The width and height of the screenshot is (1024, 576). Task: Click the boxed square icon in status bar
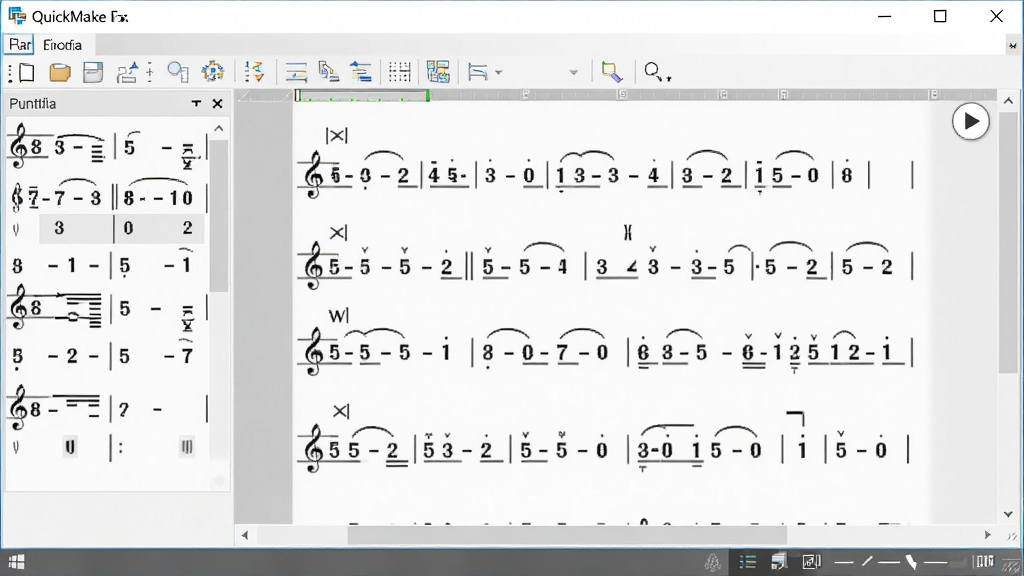[811, 562]
